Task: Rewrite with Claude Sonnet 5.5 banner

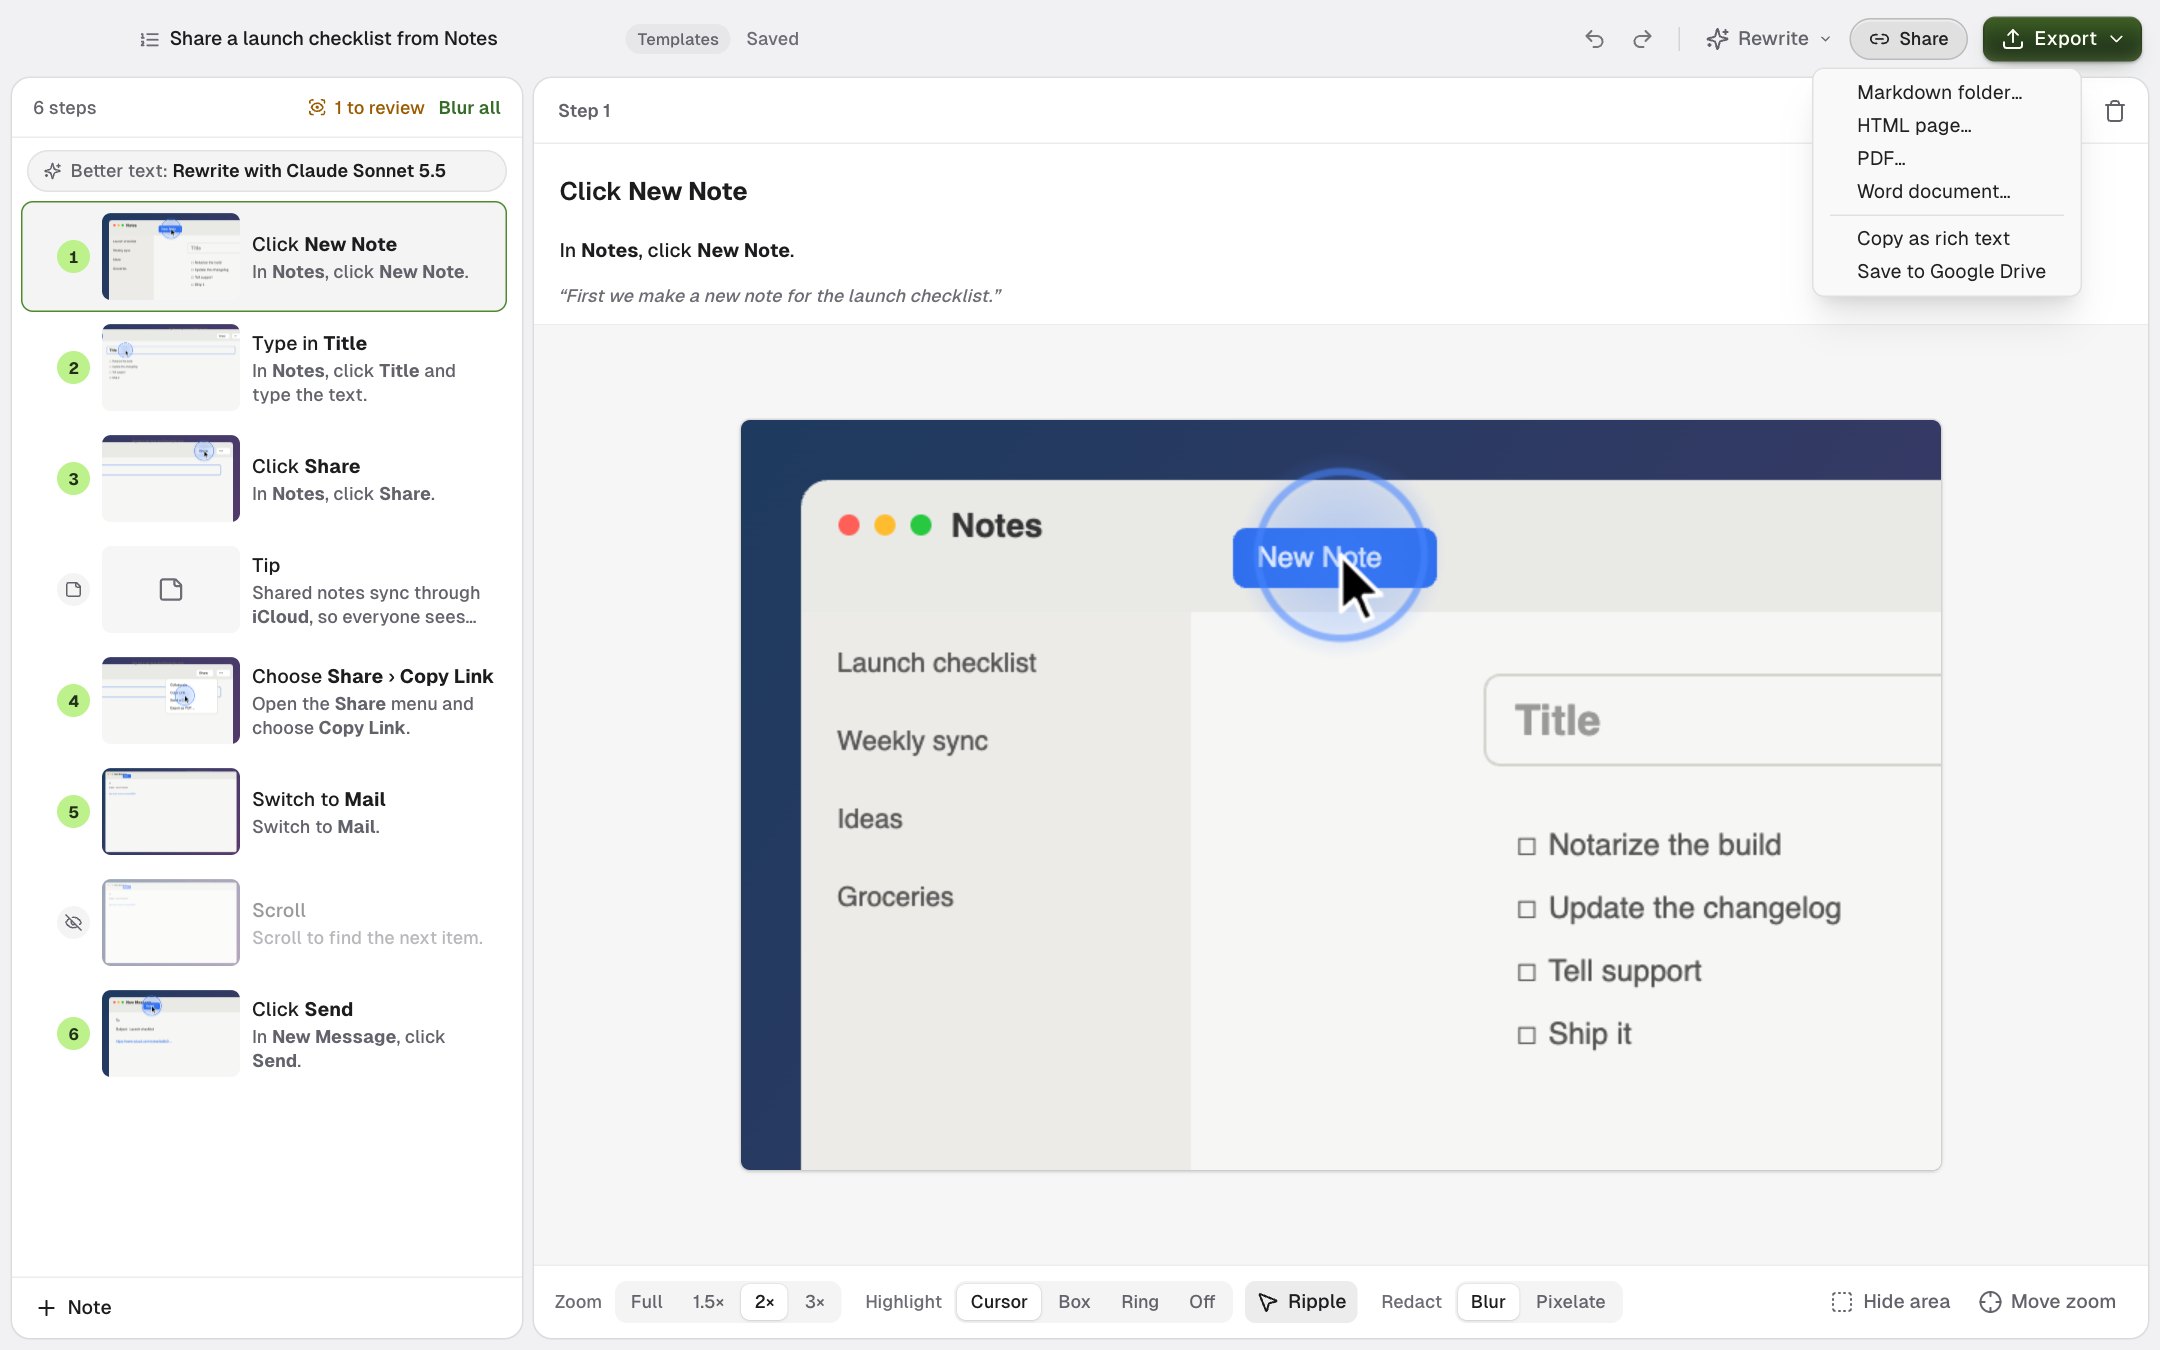Action: pos(266,171)
